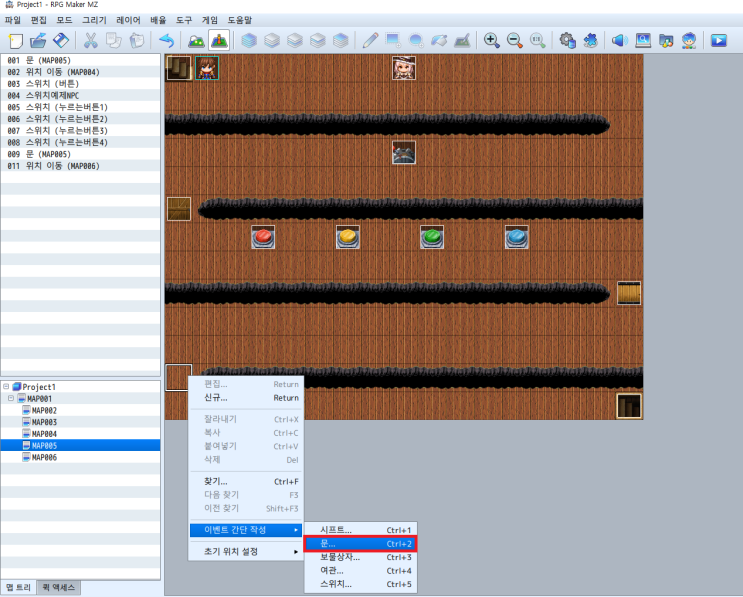
Task: Choose 여관... quick event entry
Action: (360, 571)
